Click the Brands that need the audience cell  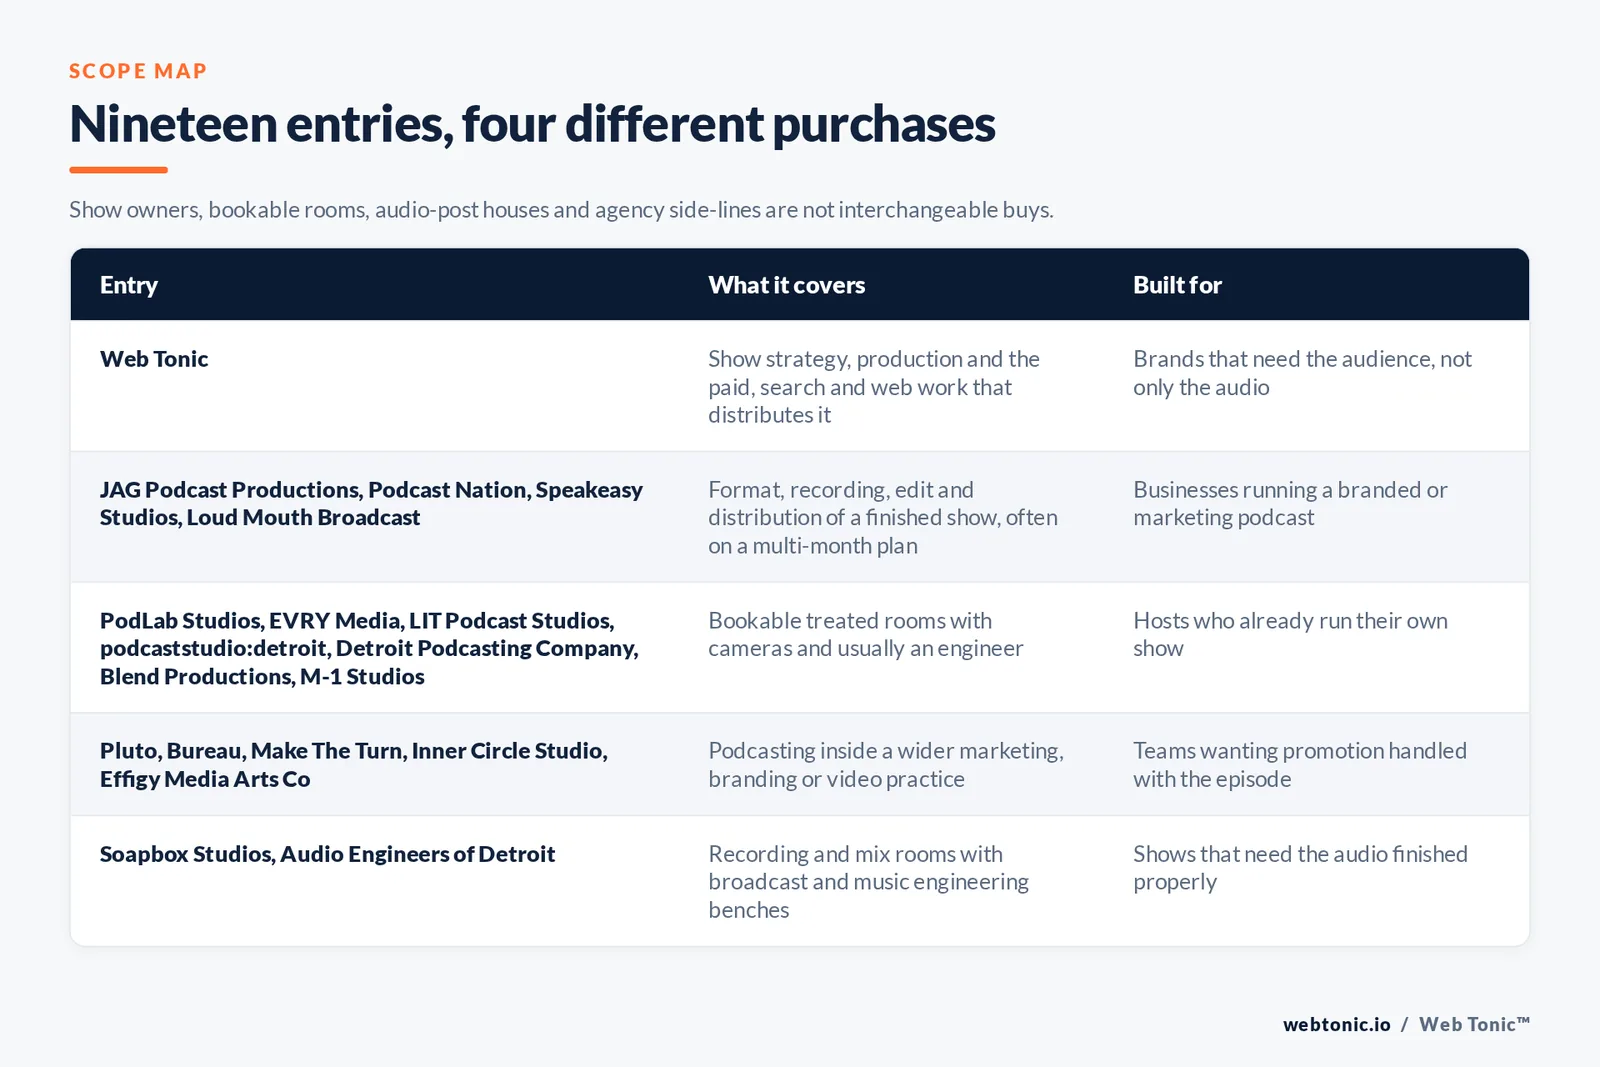pos(1302,373)
